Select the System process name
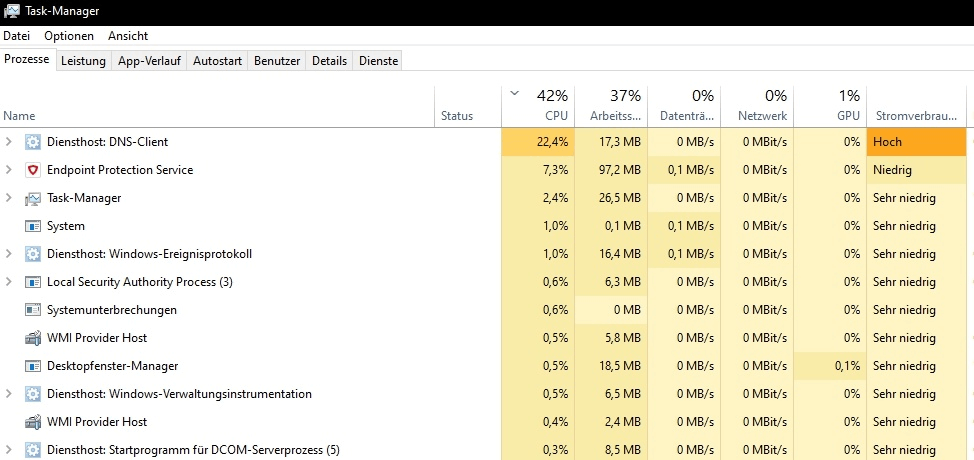Viewport: 974px width, 460px height. (66, 226)
